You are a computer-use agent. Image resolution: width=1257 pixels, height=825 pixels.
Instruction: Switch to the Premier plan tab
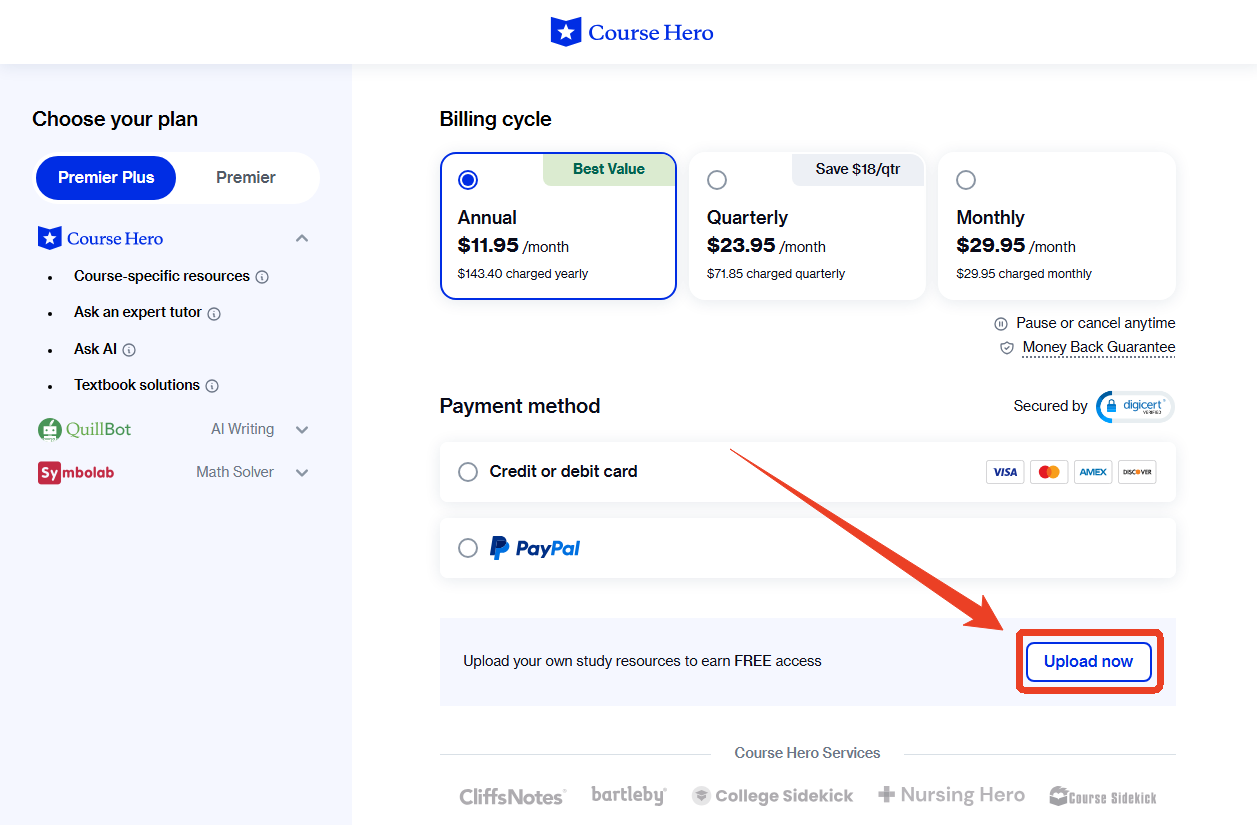click(x=246, y=178)
